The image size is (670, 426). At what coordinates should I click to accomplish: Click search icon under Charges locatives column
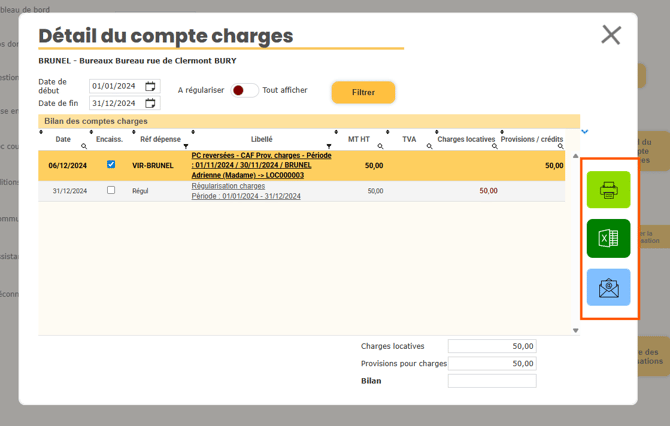(494, 147)
